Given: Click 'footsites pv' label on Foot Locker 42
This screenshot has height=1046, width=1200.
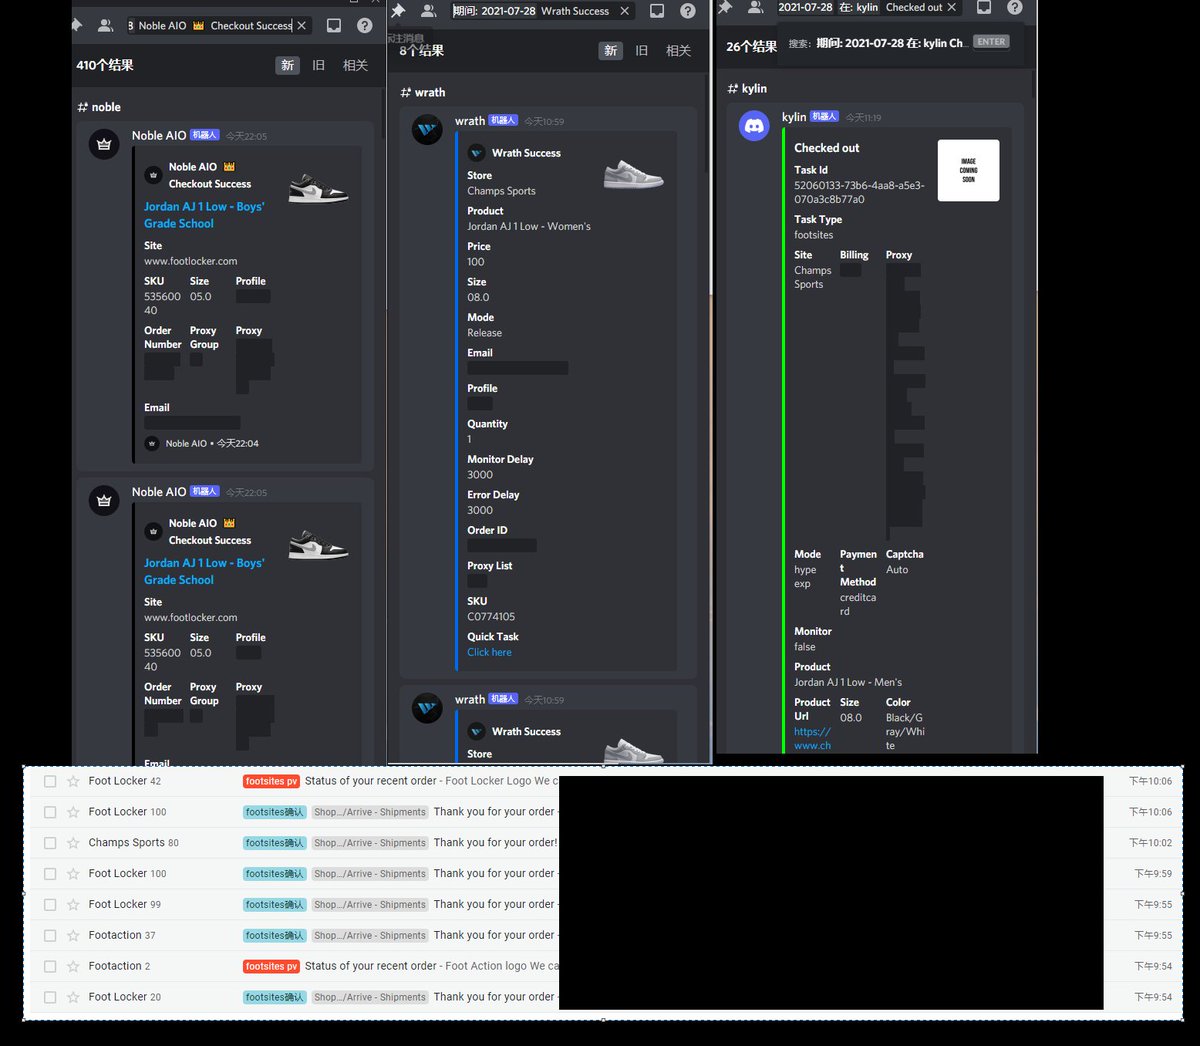Looking at the screenshot, I should [271, 781].
